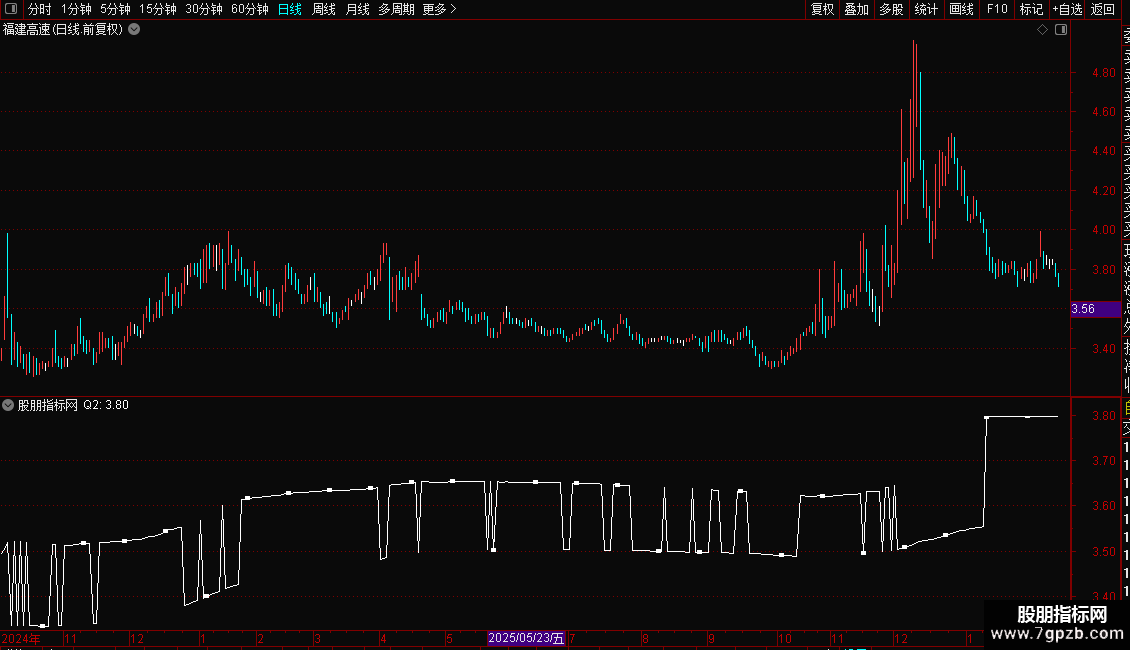
Task: Click the 2024年 label on the time axis
Action: [x=21, y=638]
